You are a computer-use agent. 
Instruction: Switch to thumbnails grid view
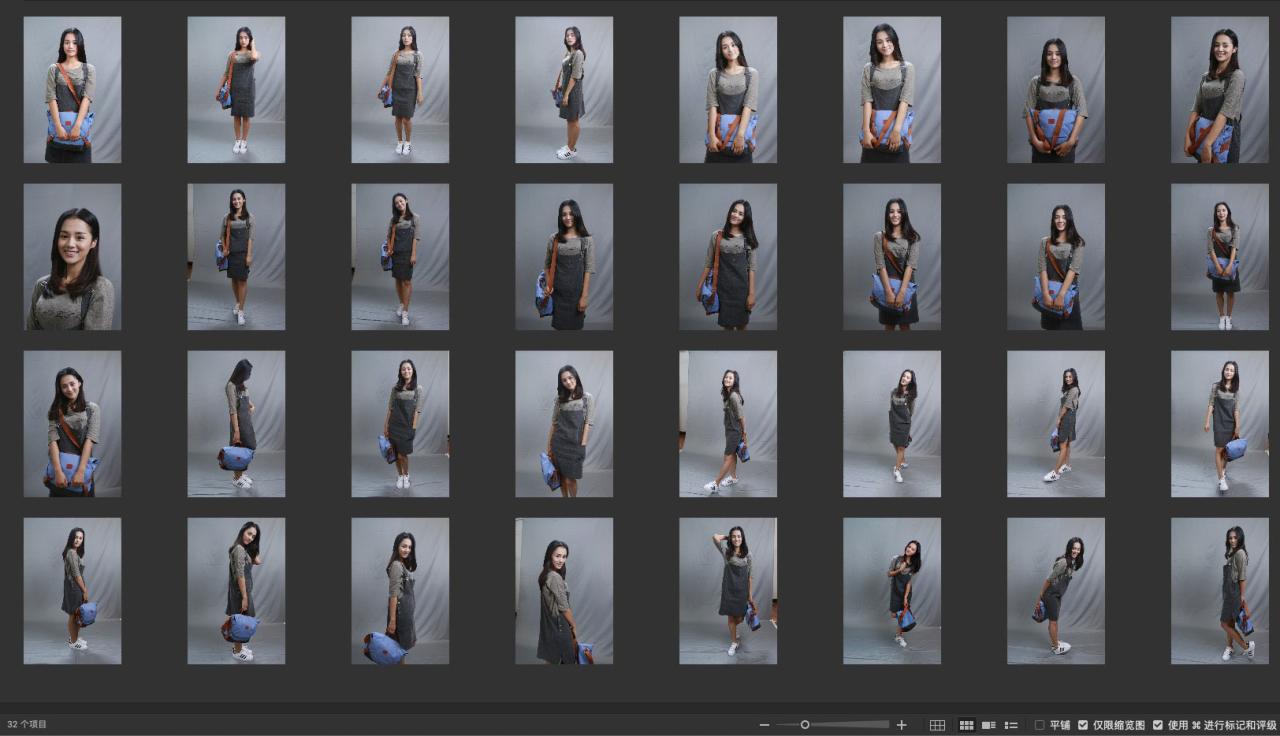click(967, 725)
